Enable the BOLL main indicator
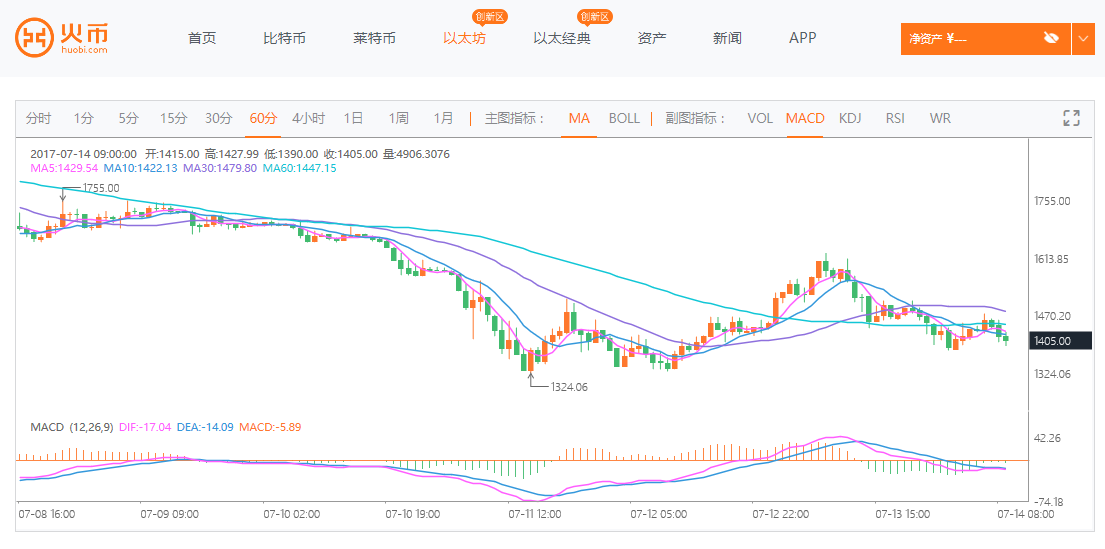 click(x=624, y=118)
